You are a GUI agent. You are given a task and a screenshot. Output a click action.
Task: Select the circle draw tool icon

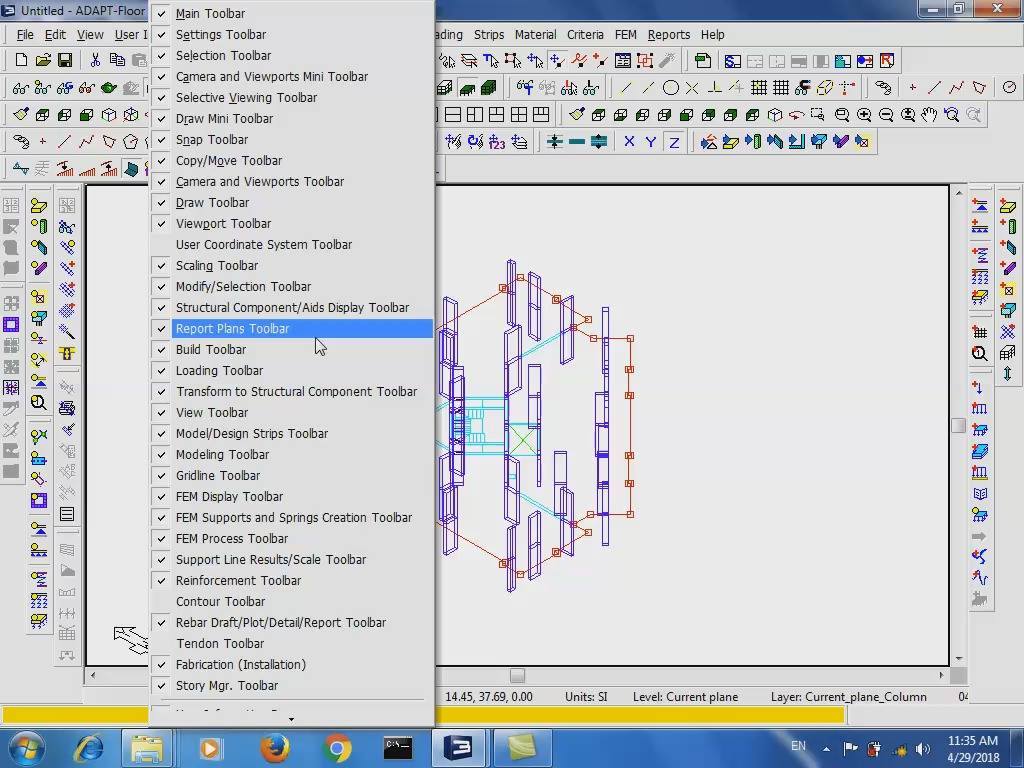coord(670,88)
